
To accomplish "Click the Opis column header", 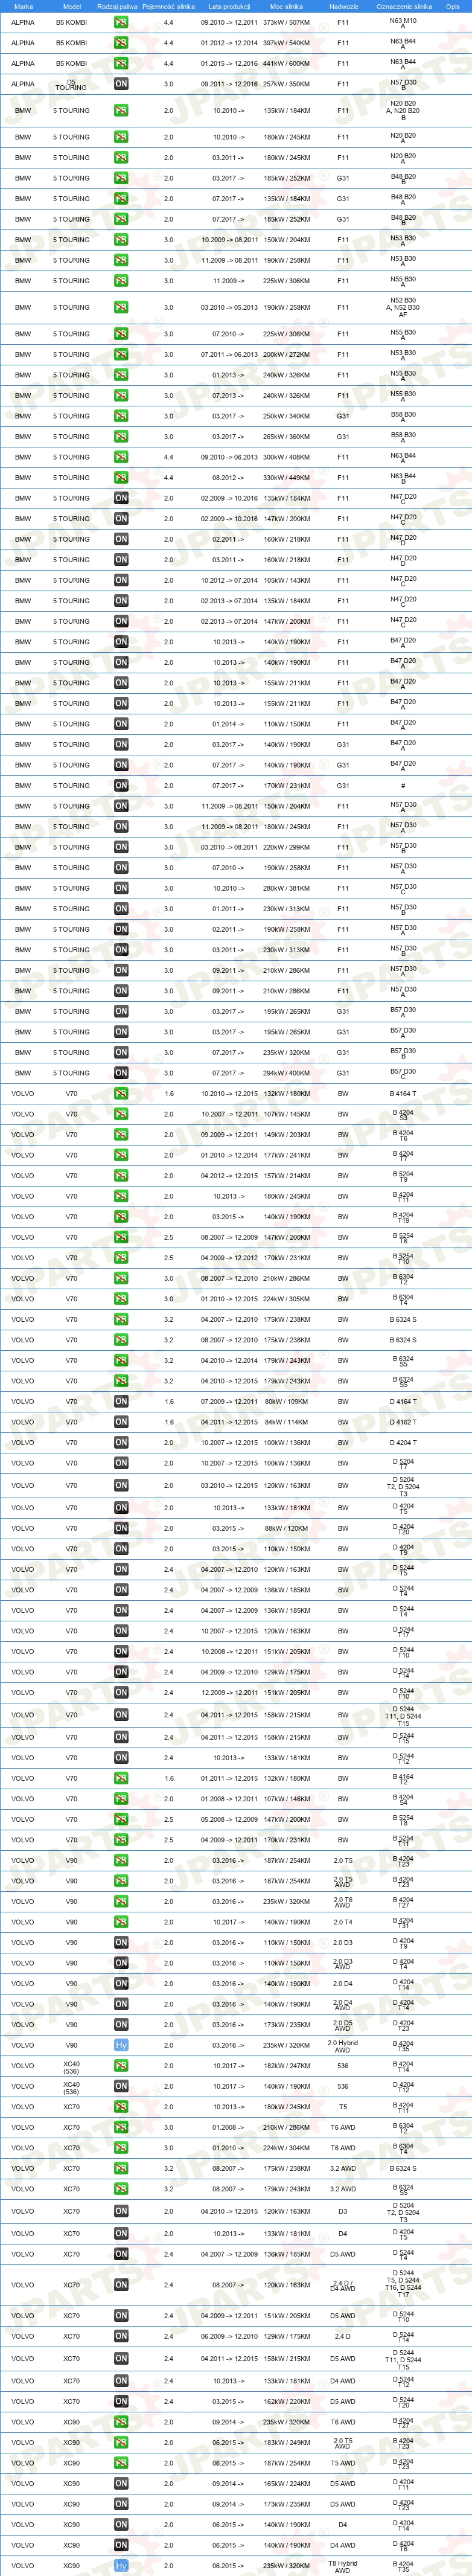I will (x=453, y=6).
